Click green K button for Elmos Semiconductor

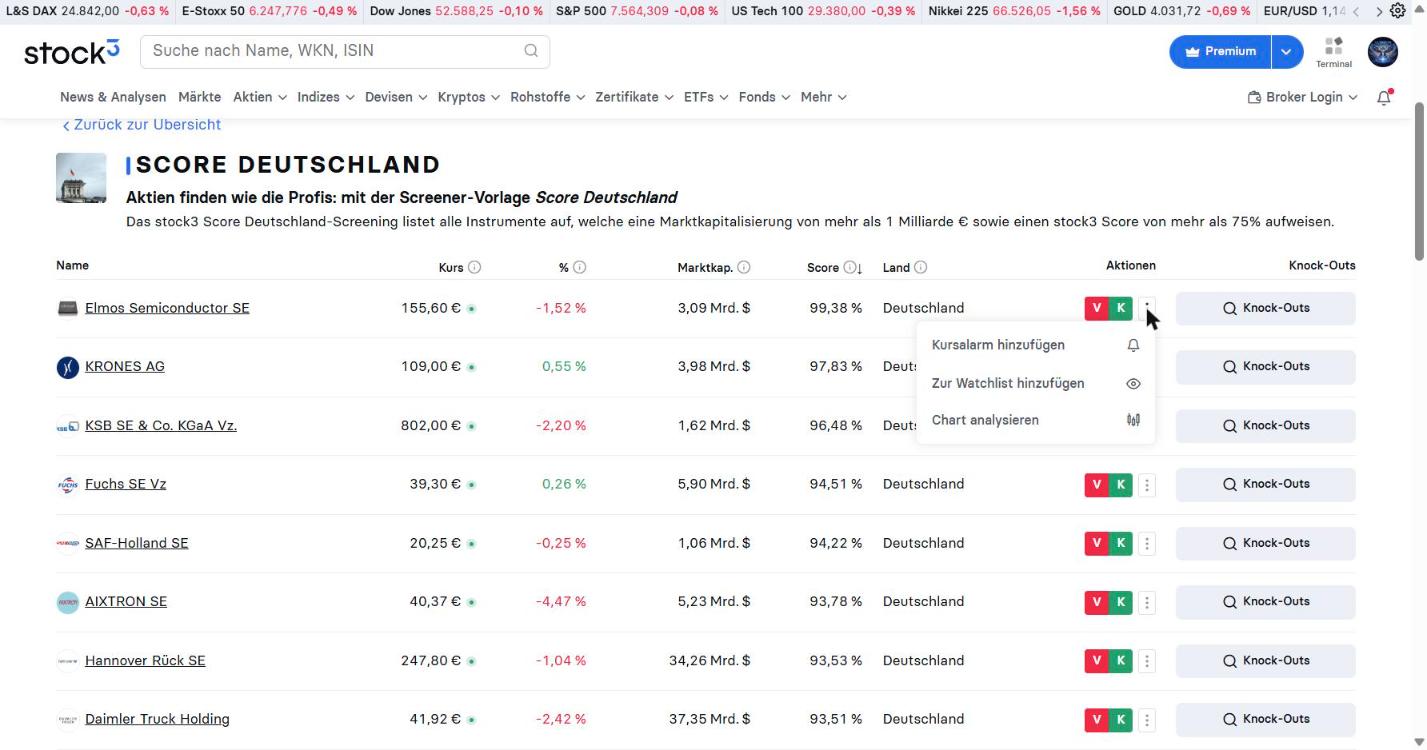coord(1121,308)
